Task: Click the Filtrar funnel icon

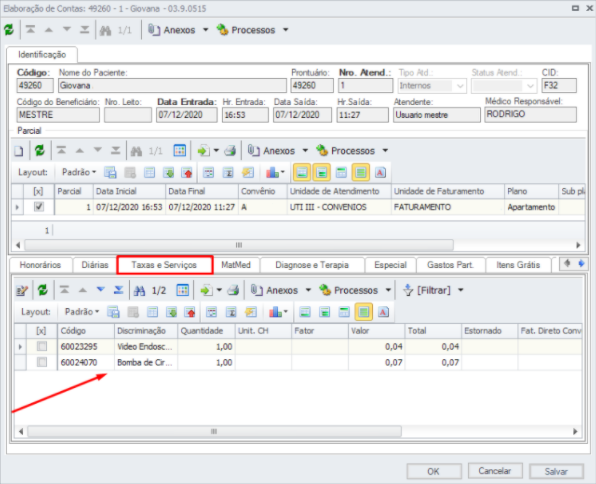Action: coord(408,290)
